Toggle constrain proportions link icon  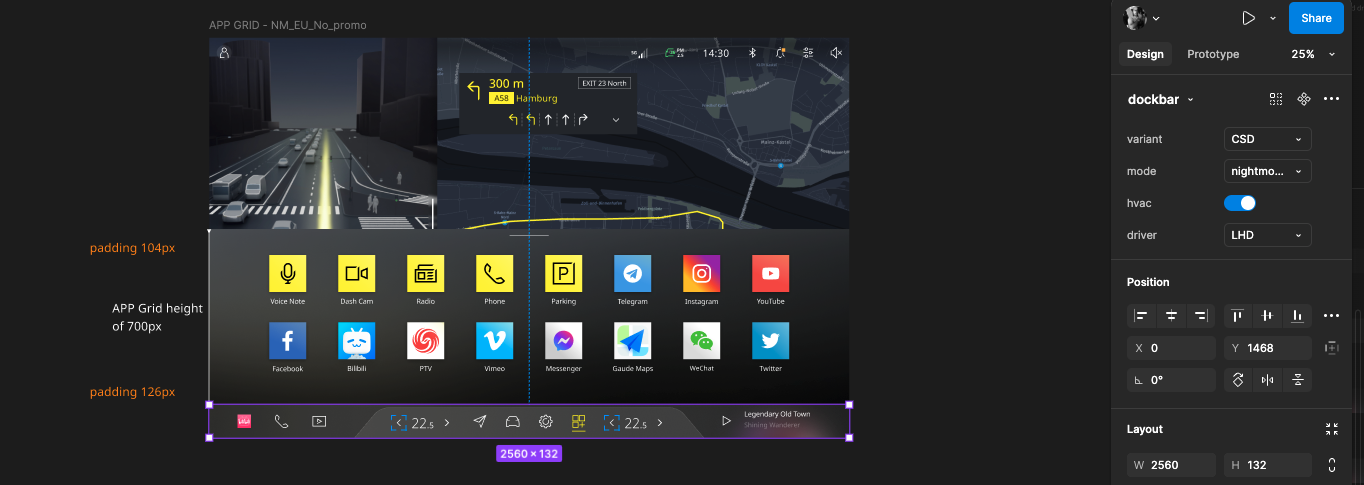coord(1331,465)
